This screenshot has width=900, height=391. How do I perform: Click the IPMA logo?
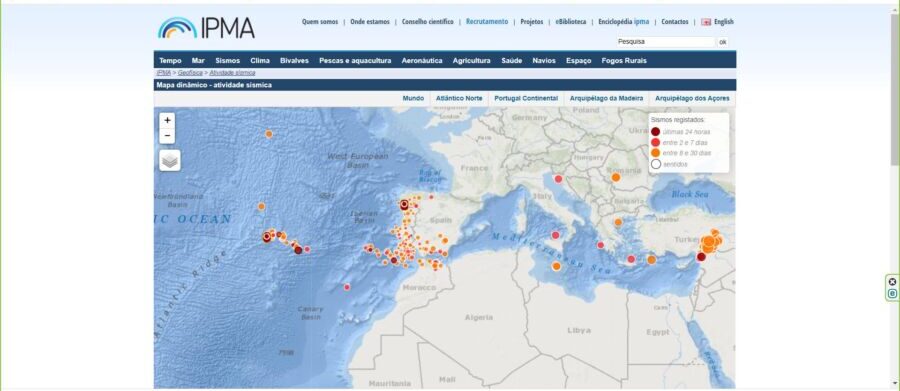206,28
